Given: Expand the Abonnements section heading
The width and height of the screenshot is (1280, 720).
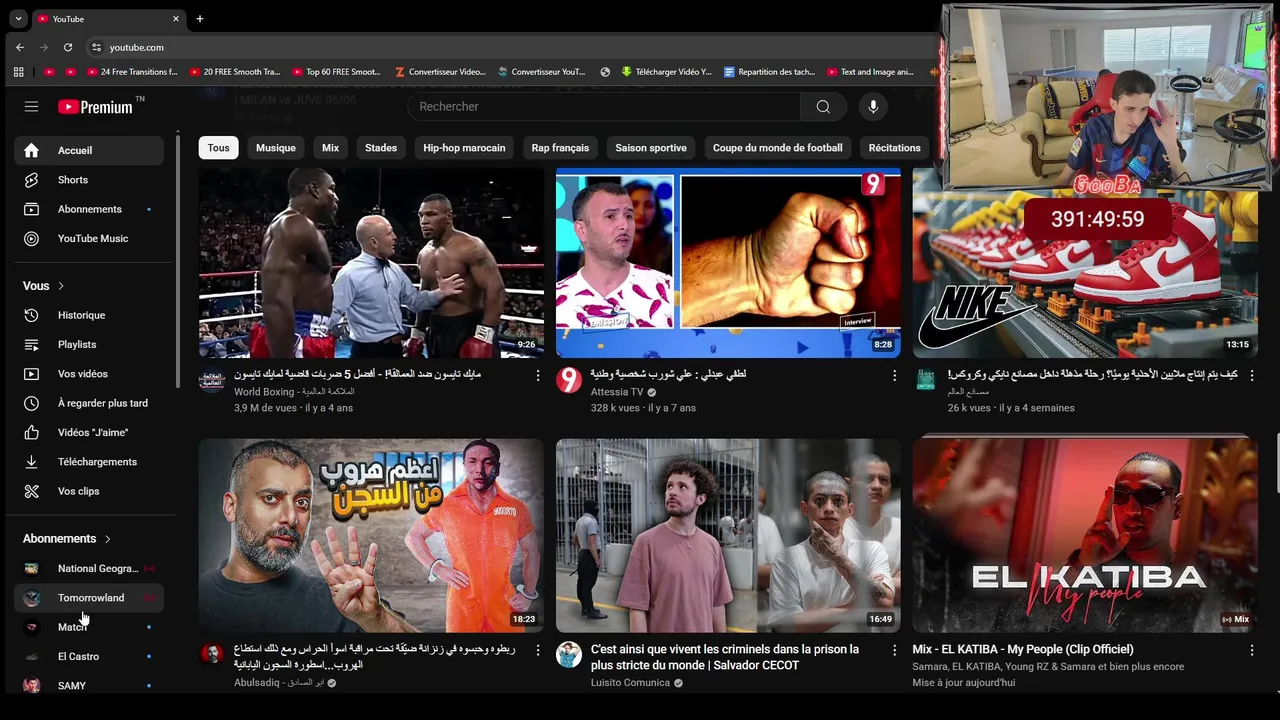Looking at the screenshot, I should coord(67,538).
